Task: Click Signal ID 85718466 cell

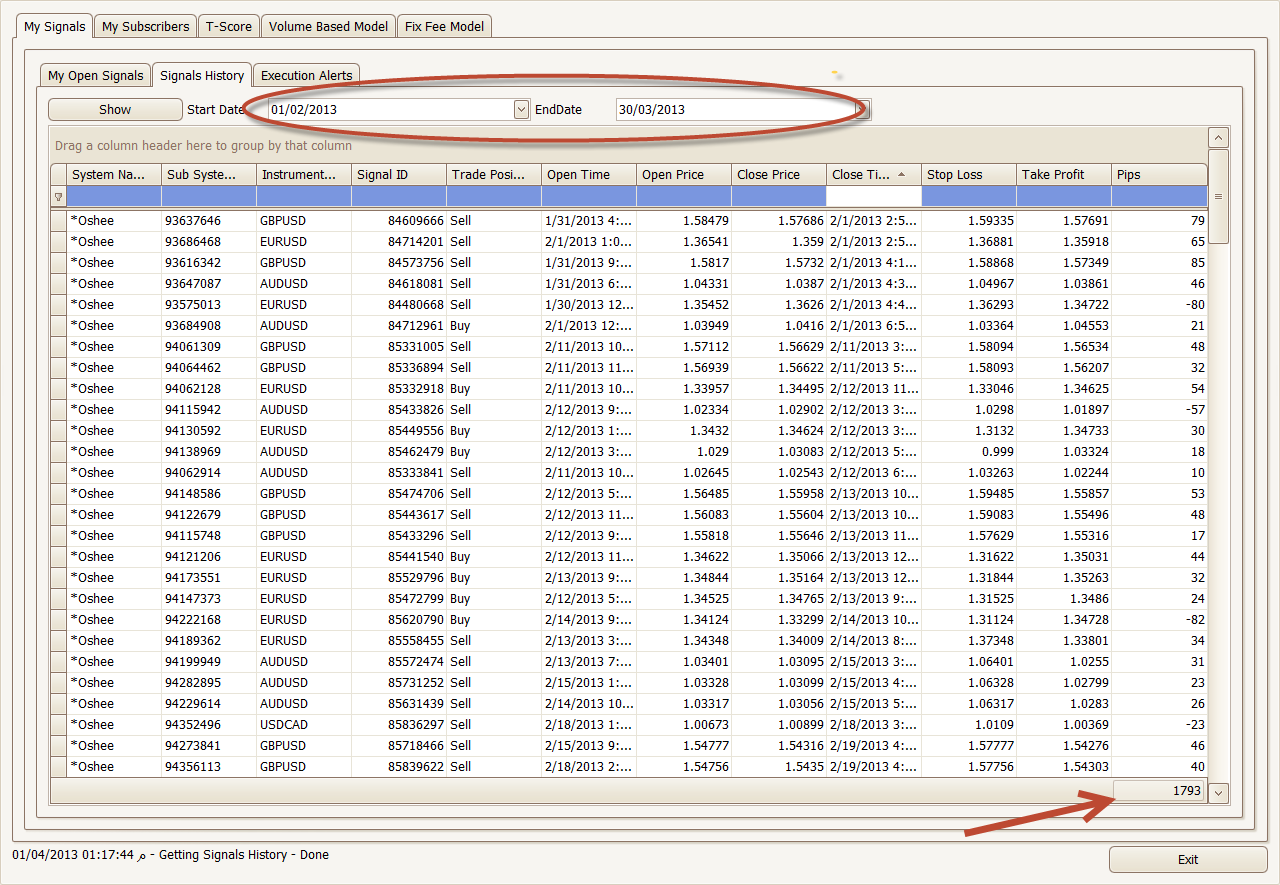Action: tap(399, 745)
